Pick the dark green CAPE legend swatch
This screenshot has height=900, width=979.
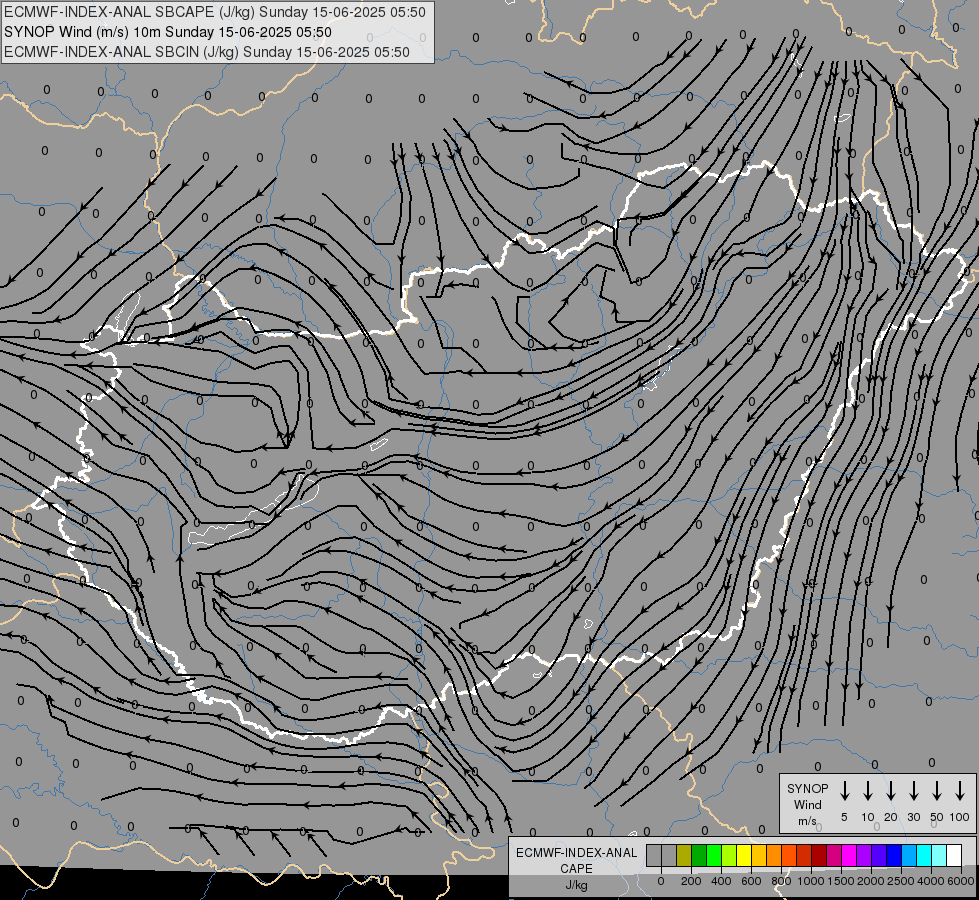pyautogui.click(x=699, y=855)
